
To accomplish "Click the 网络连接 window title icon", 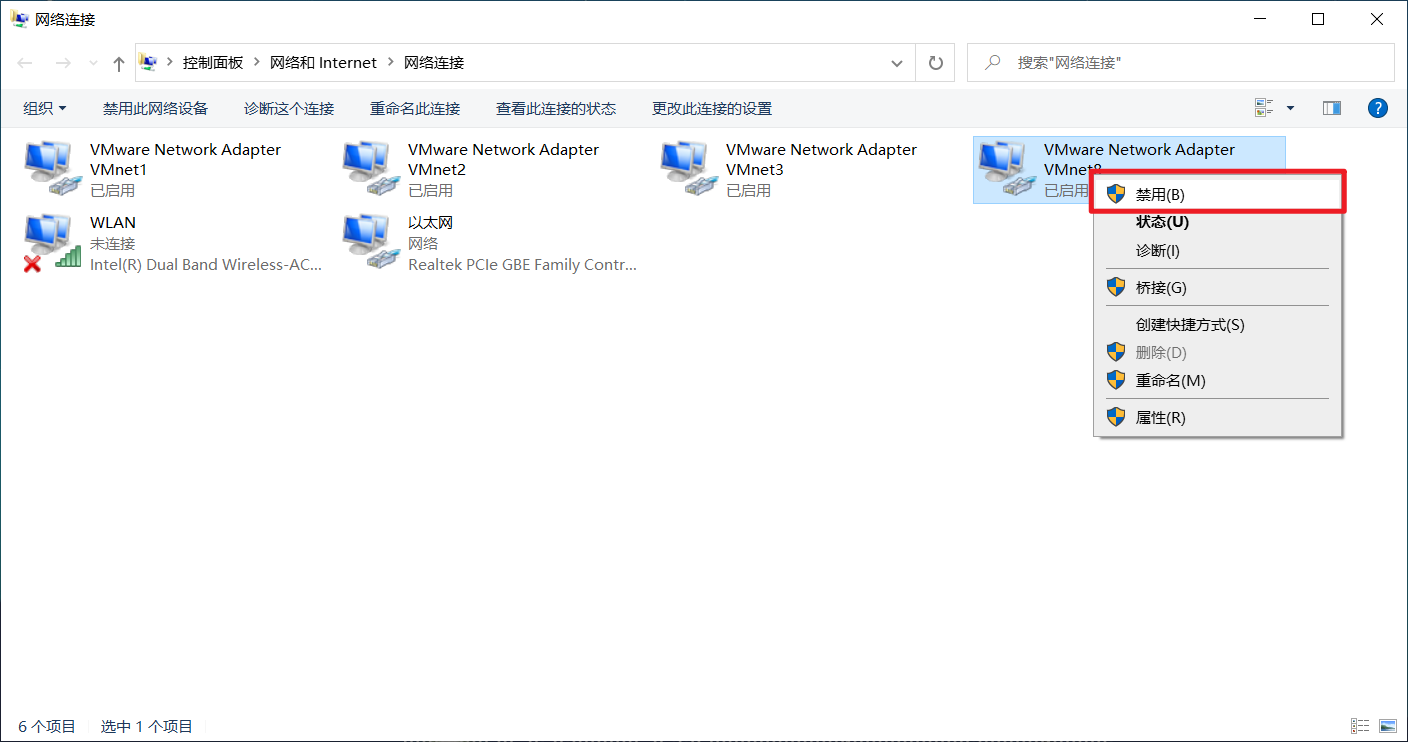I will click(x=19, y=19).
